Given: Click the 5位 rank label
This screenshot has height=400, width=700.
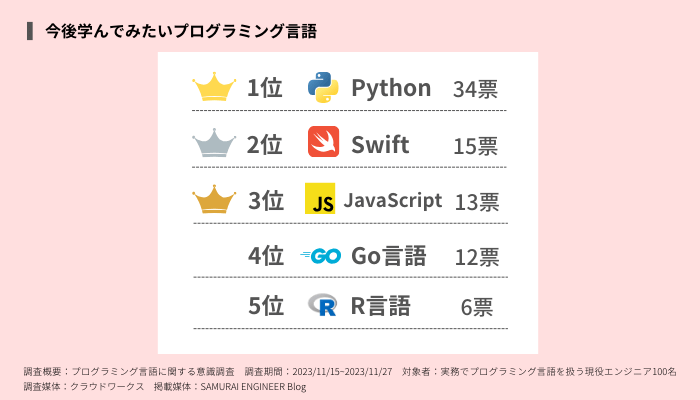Looking at the screenshot, I should pyautogui.click(x=266, y=306).
